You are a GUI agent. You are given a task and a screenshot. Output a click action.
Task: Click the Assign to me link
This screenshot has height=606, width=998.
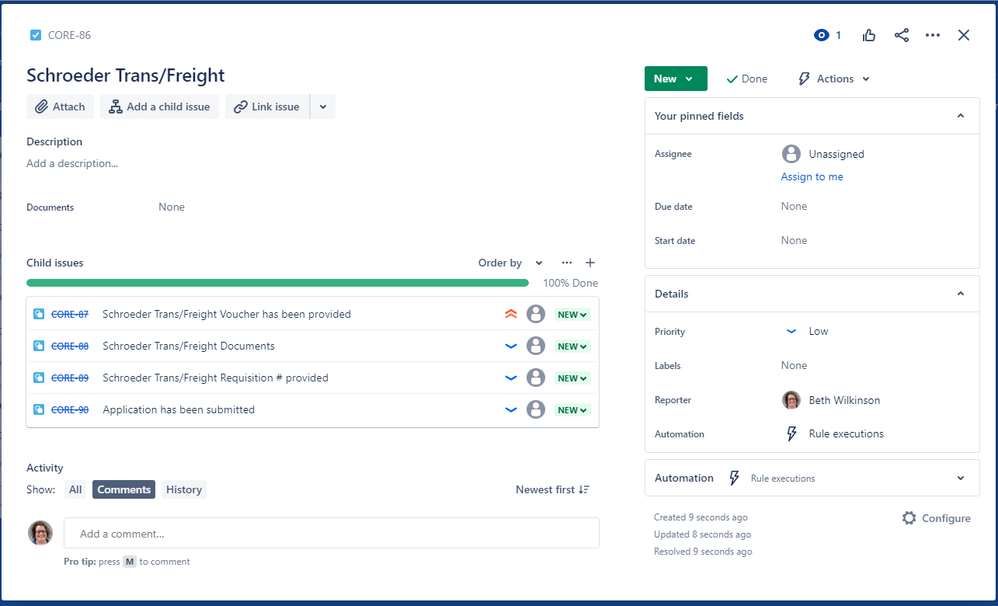[x=811, y=176]
